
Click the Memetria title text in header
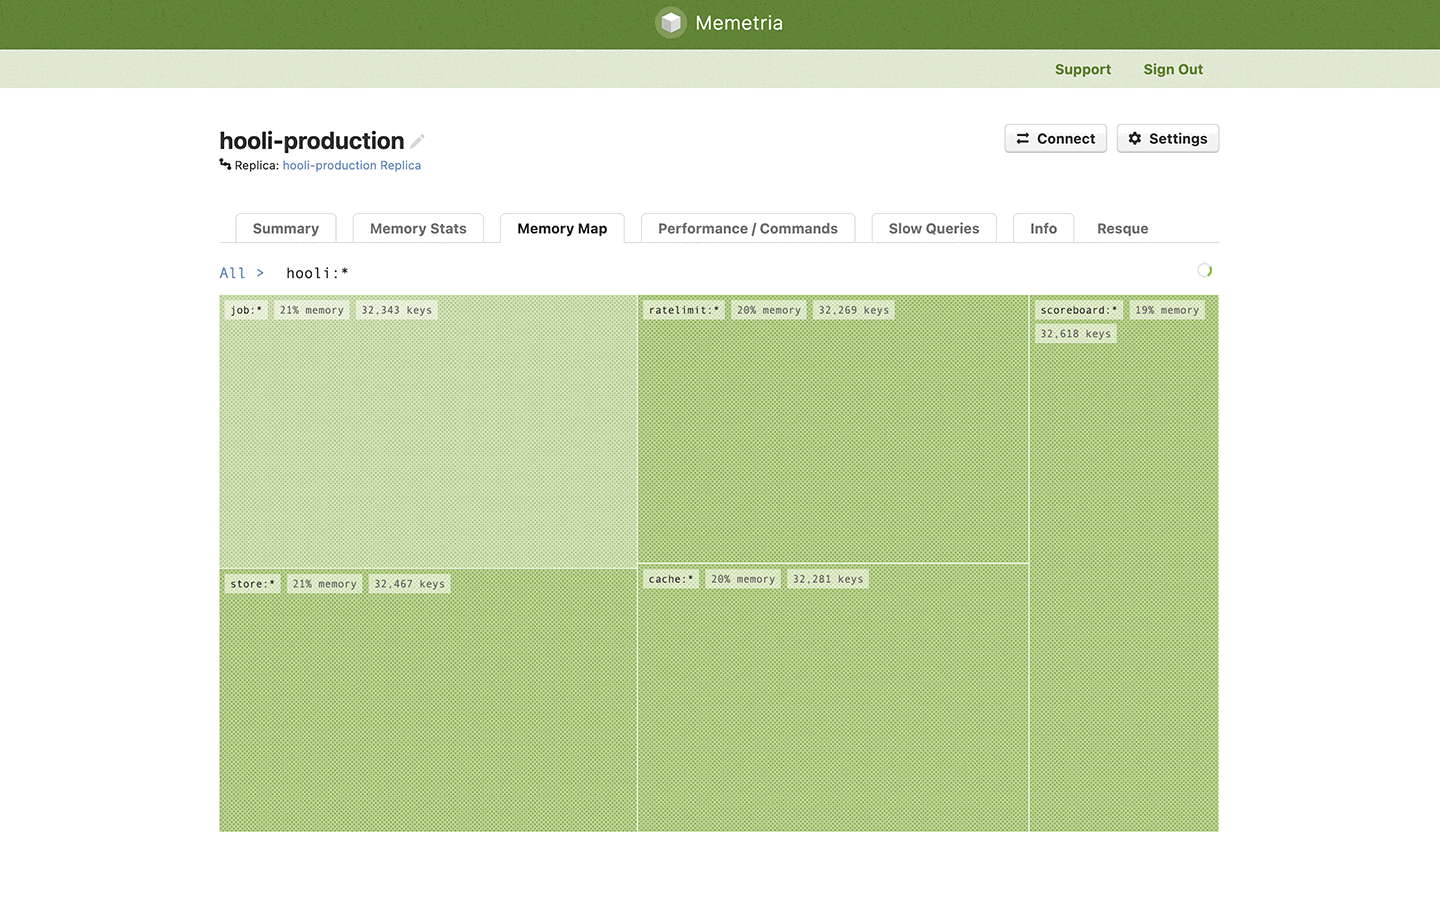pos(739,23)
